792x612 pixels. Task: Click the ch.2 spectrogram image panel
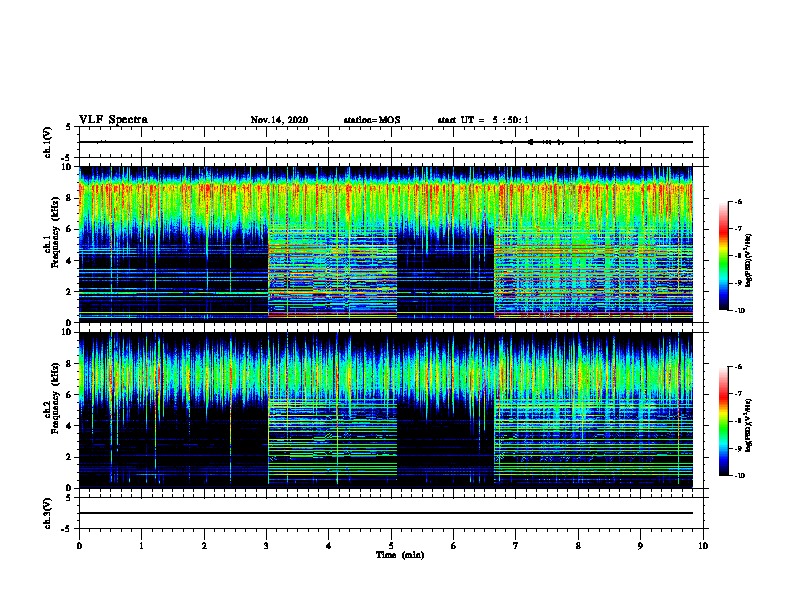[x=386, y=410]
